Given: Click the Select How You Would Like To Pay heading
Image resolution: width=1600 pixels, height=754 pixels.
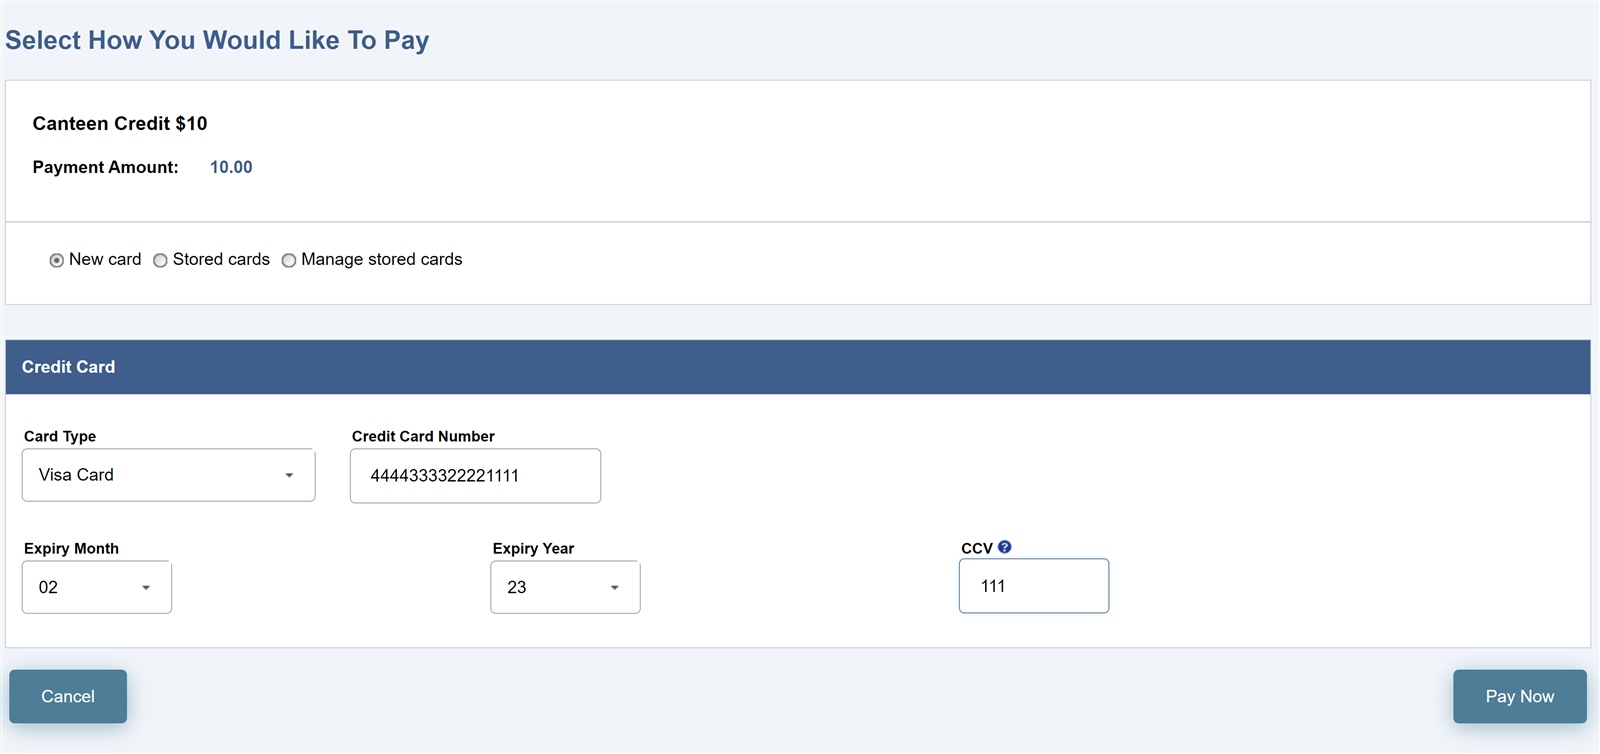Looking at the screenshot, I should pyautogui.click(x=217, y=40).
